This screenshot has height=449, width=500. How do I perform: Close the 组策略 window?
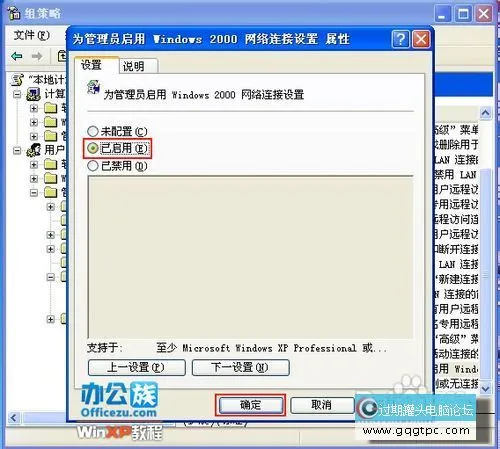[484, 14]
